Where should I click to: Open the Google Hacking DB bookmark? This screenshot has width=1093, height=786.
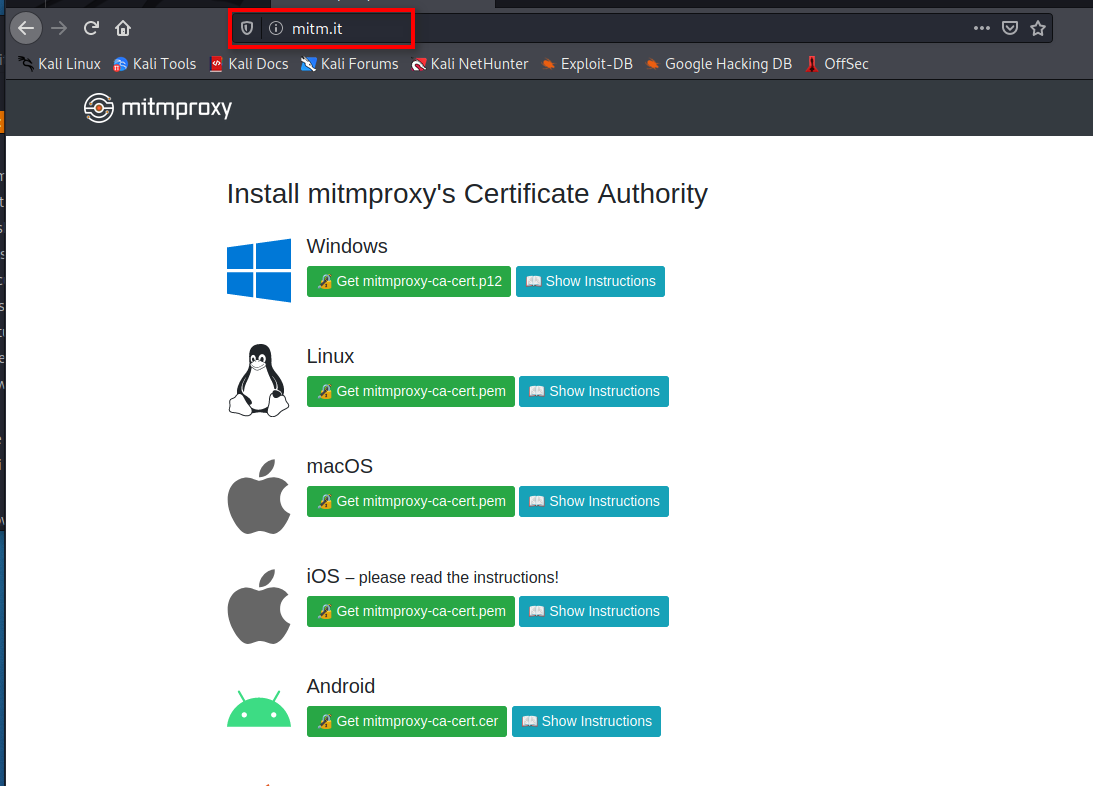pos(718,64)
